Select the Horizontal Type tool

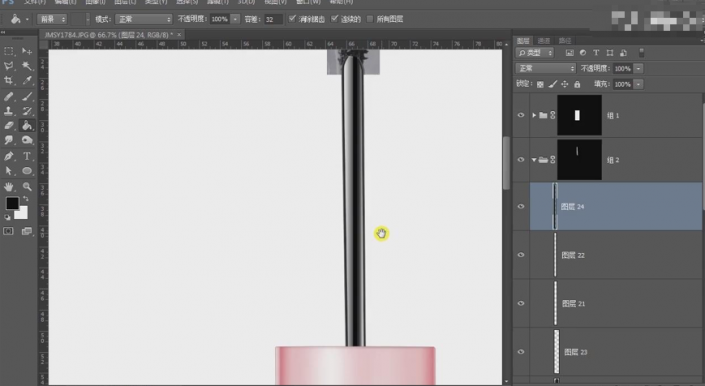click(27, 156)
